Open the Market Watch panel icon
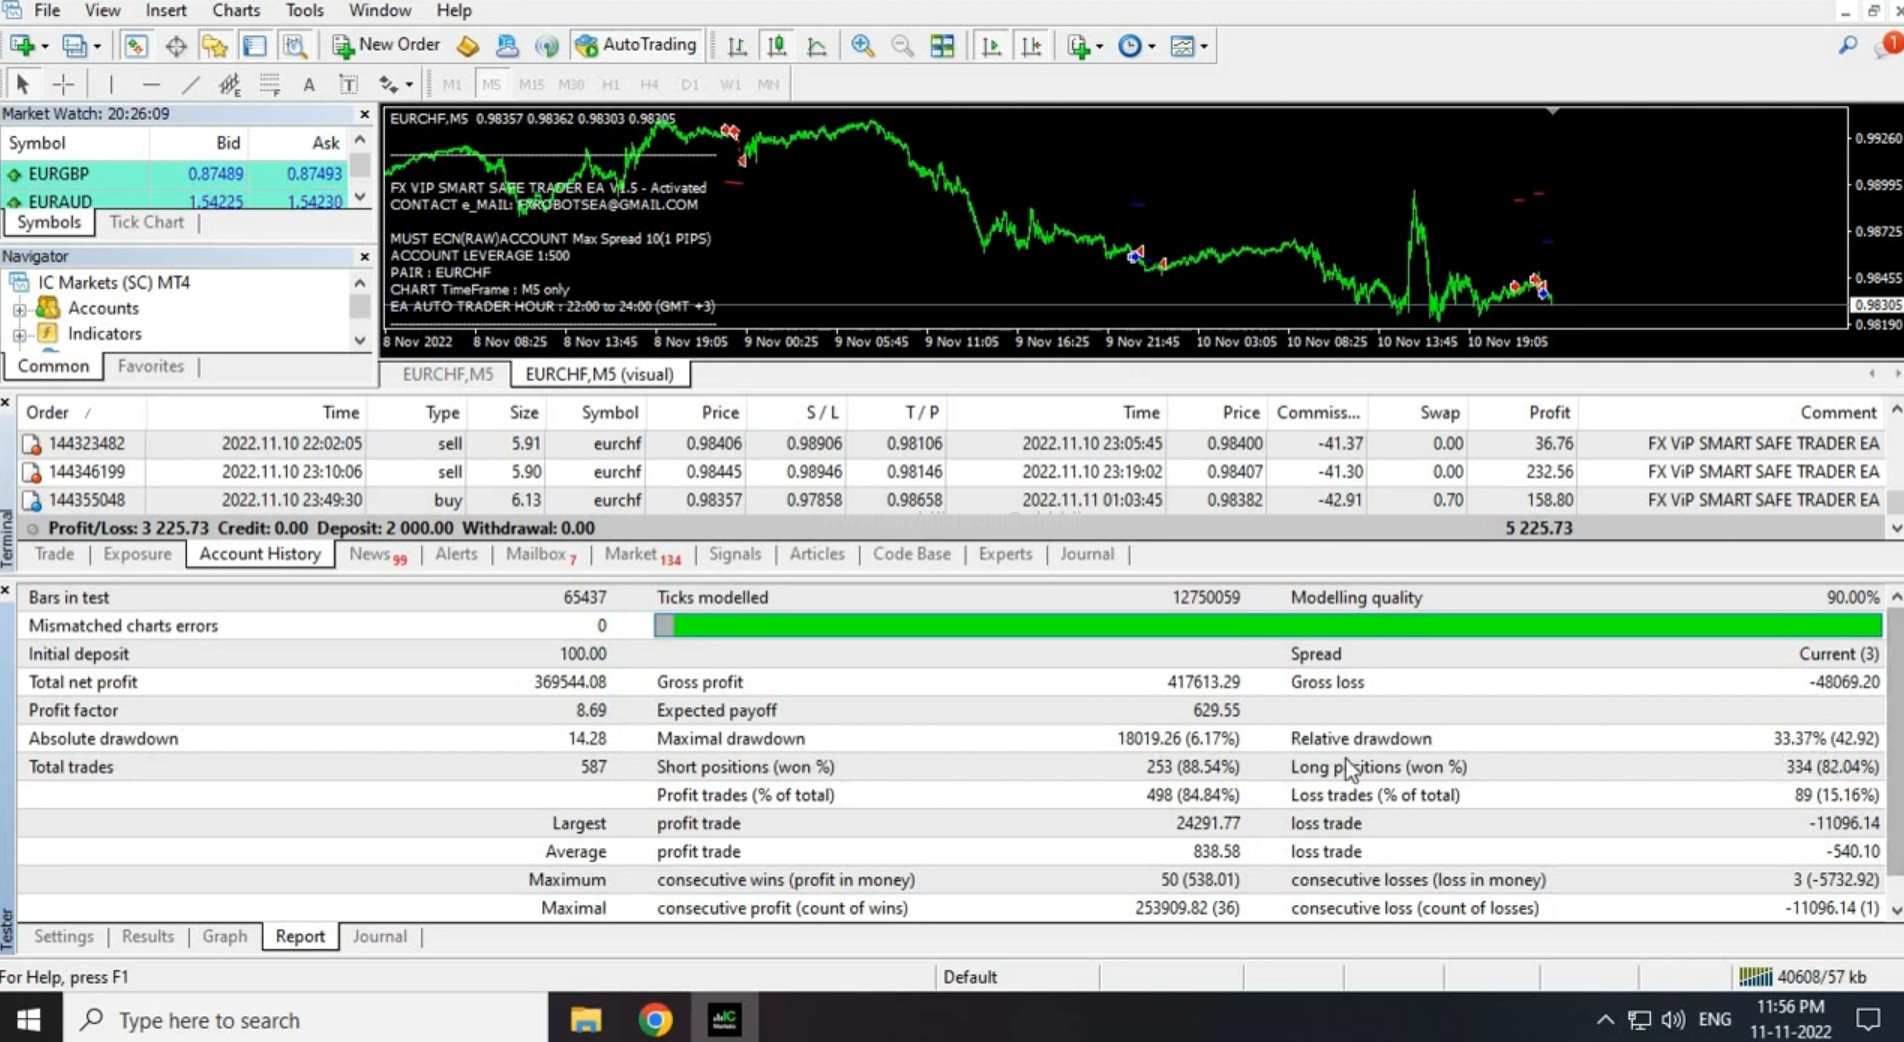The height and width of the screenshot is (1042, 1904). click(135, 46)
